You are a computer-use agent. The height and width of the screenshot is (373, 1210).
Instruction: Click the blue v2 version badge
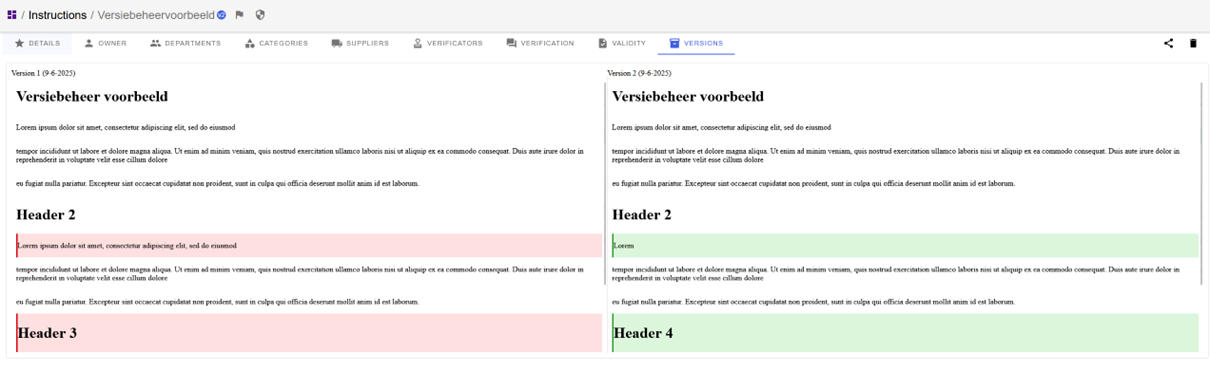[x=222, y=15]
